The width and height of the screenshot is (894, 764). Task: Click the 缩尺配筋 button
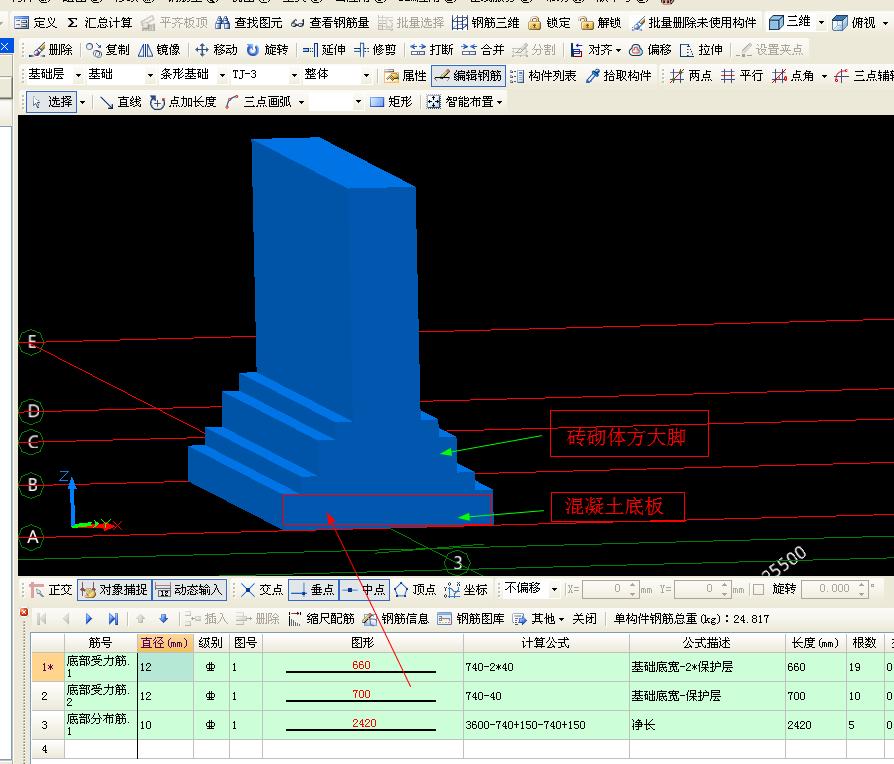pos(322,619)
